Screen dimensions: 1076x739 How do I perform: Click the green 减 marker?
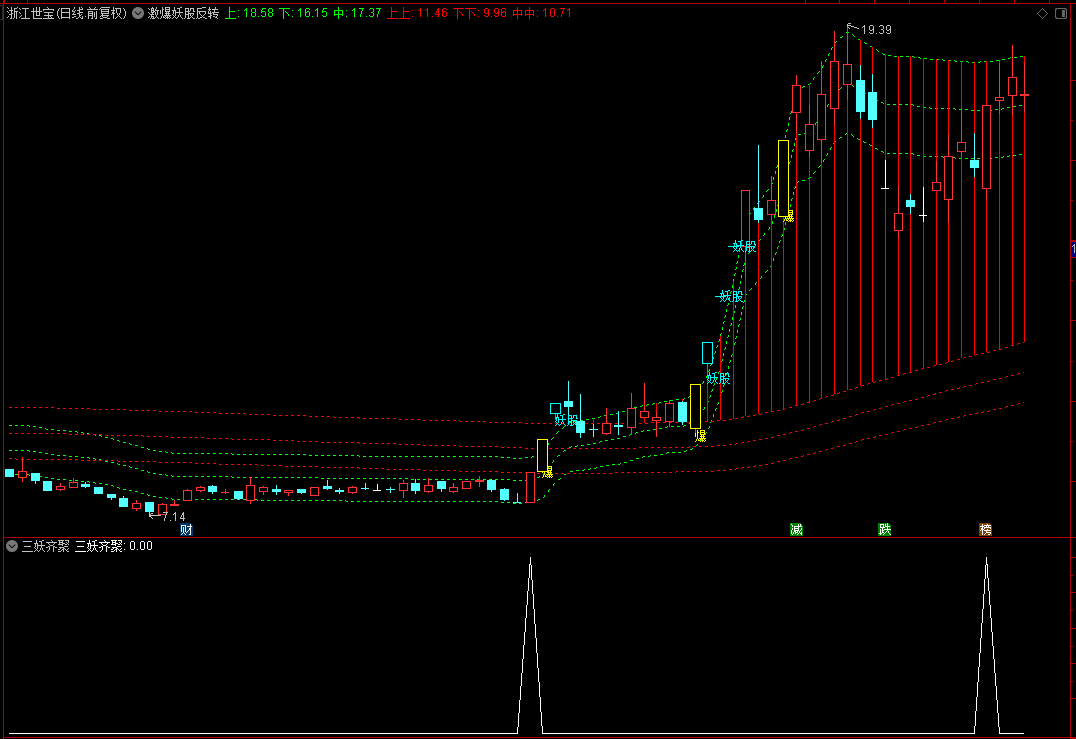796,529
